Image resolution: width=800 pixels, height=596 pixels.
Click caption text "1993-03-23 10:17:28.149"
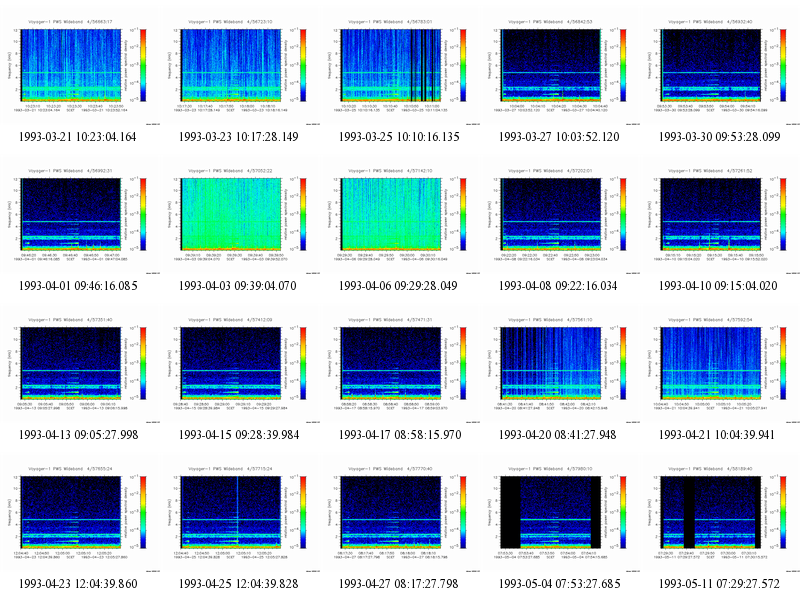coord(238,137)
